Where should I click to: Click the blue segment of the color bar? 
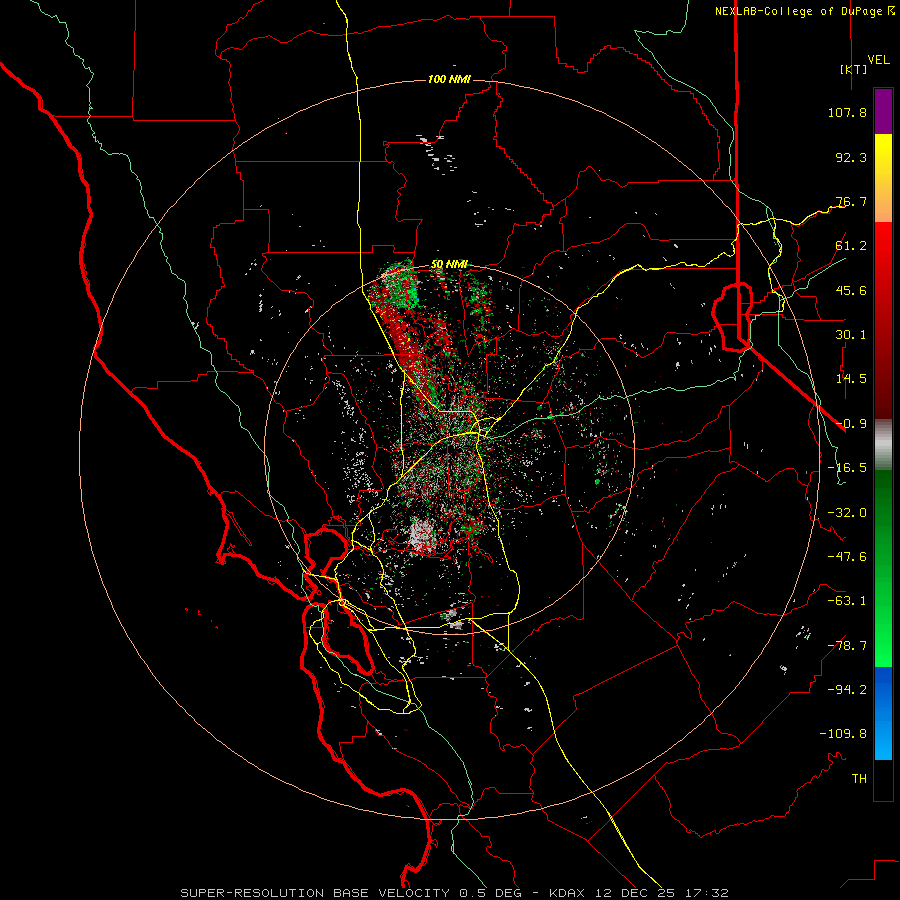[883, 713]
